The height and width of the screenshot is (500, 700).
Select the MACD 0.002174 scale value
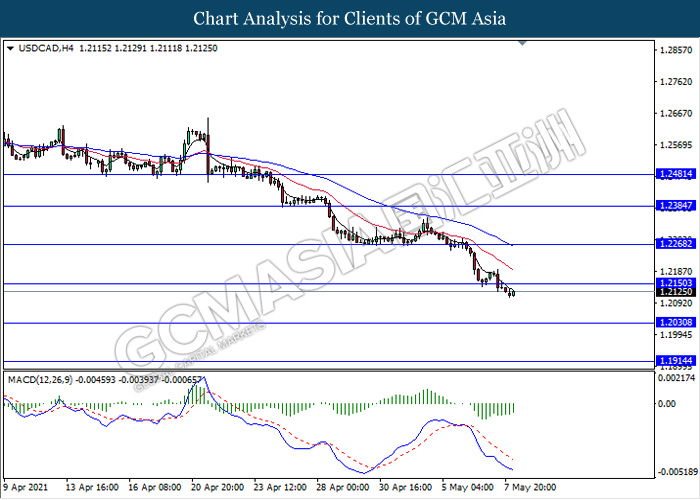pos(676,378)
